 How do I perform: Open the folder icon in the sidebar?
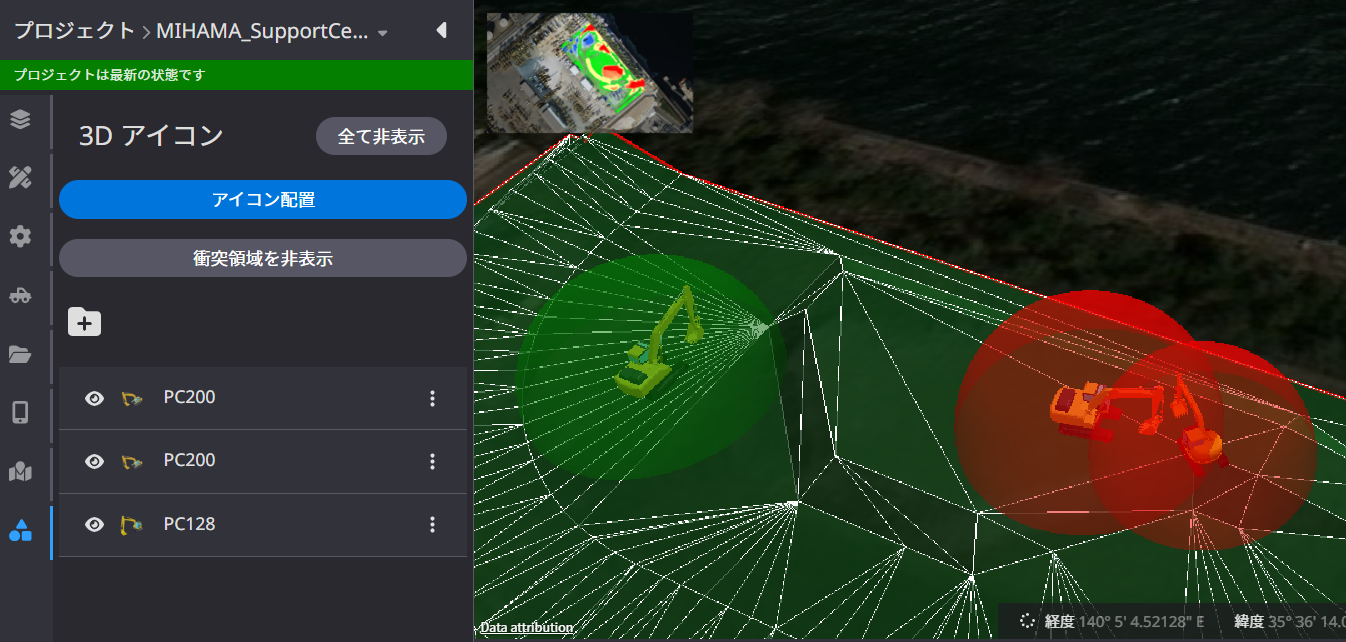point(20,354)
